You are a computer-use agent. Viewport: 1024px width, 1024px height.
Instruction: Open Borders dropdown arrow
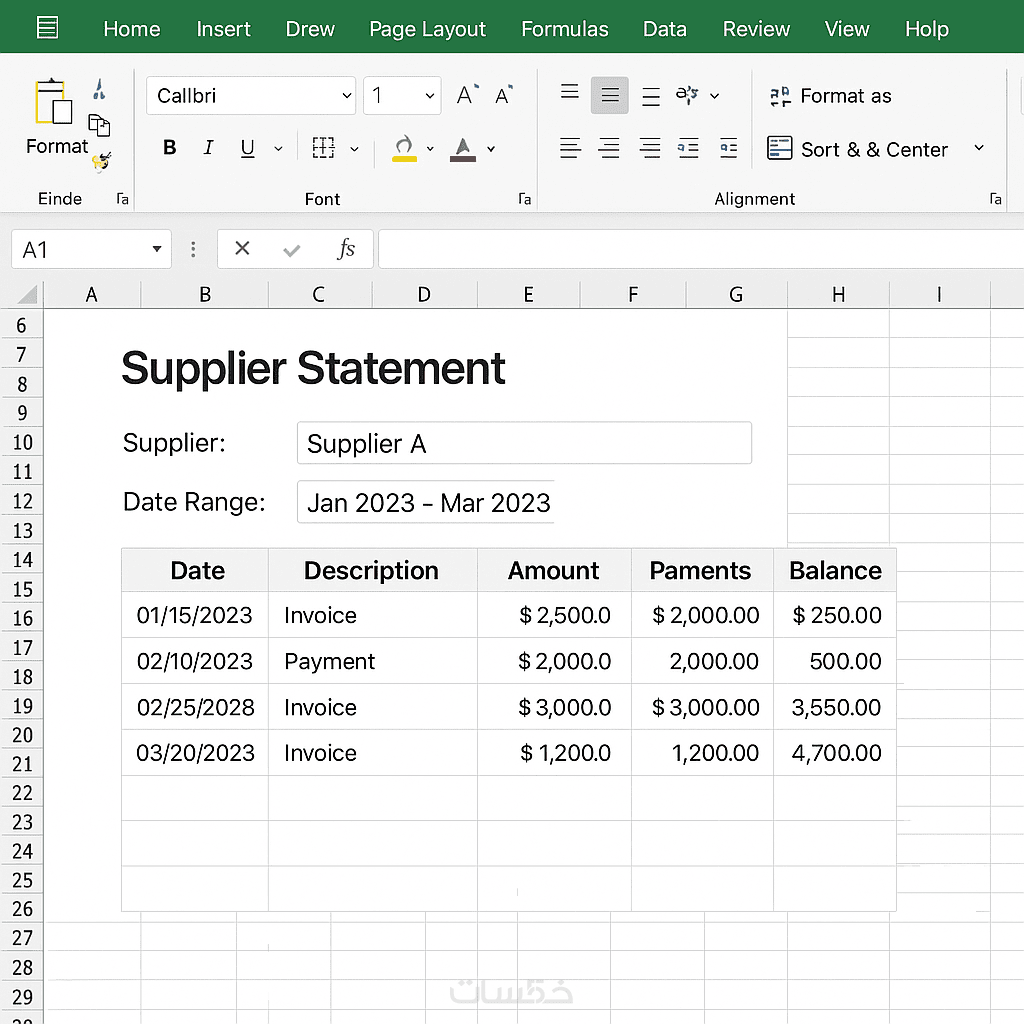click(x=355, y=149)
